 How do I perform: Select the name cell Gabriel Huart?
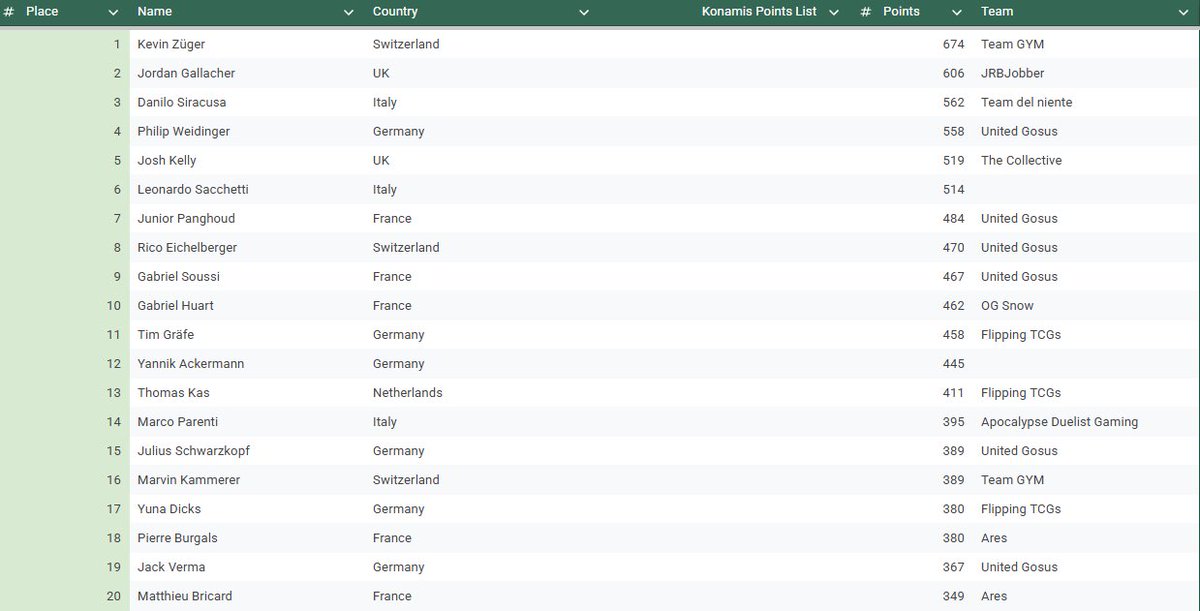point(176,305)
